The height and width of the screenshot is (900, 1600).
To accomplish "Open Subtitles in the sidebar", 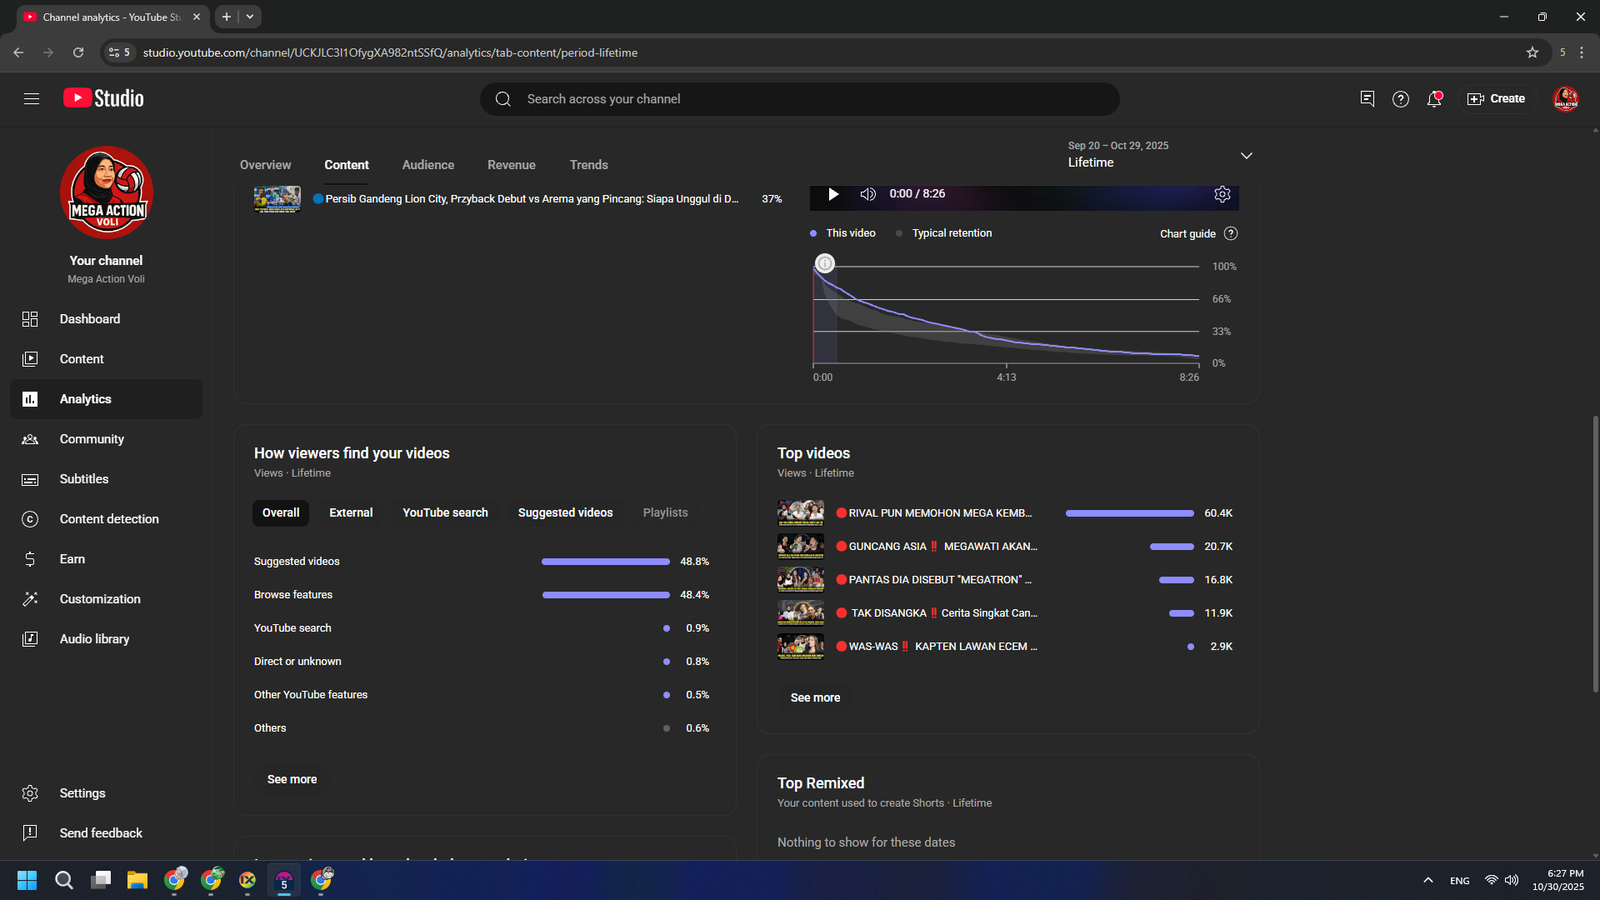I will 106,479.
